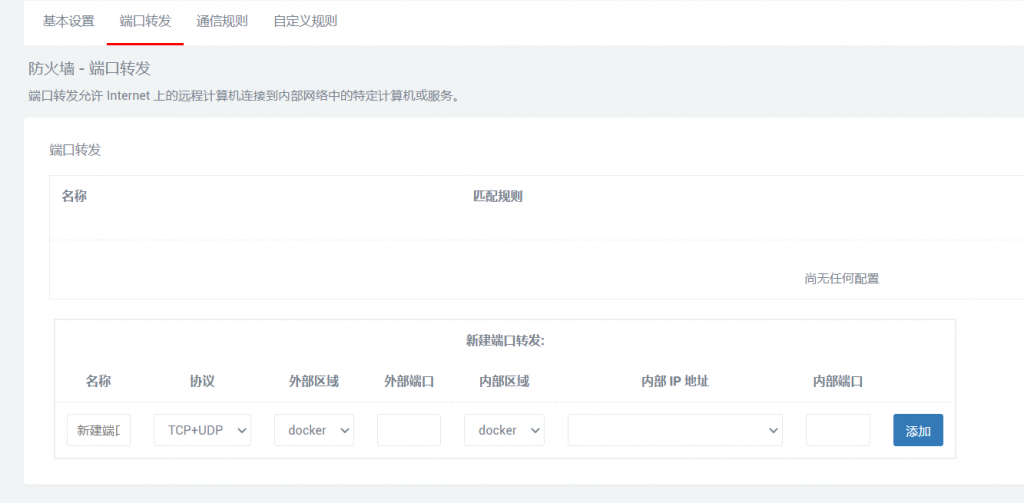Focus the 内部端口 input field
Viewport: 1024px width, 503px height.
tap(837, 430)
